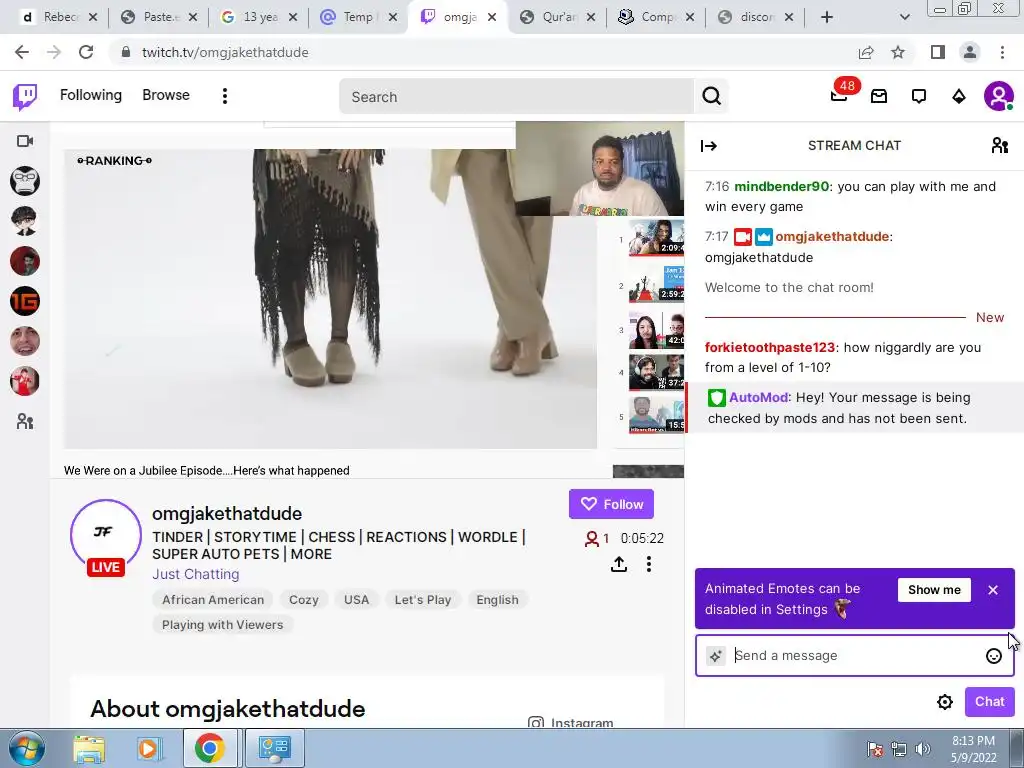Screen dimensions: 1024x768
Task: Open the Get Bits diamond icon
Action: click(x=959, y=97)
